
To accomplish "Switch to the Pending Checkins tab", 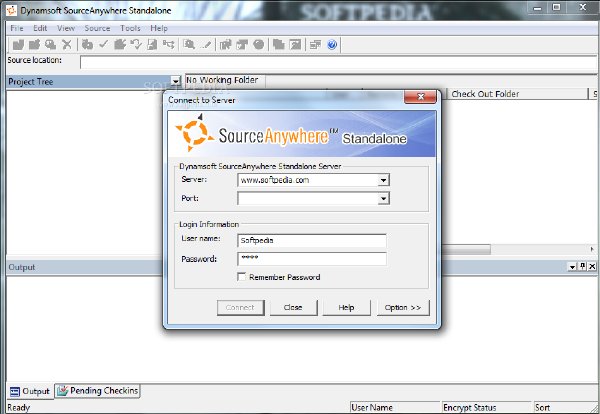I will click(97, 391).
